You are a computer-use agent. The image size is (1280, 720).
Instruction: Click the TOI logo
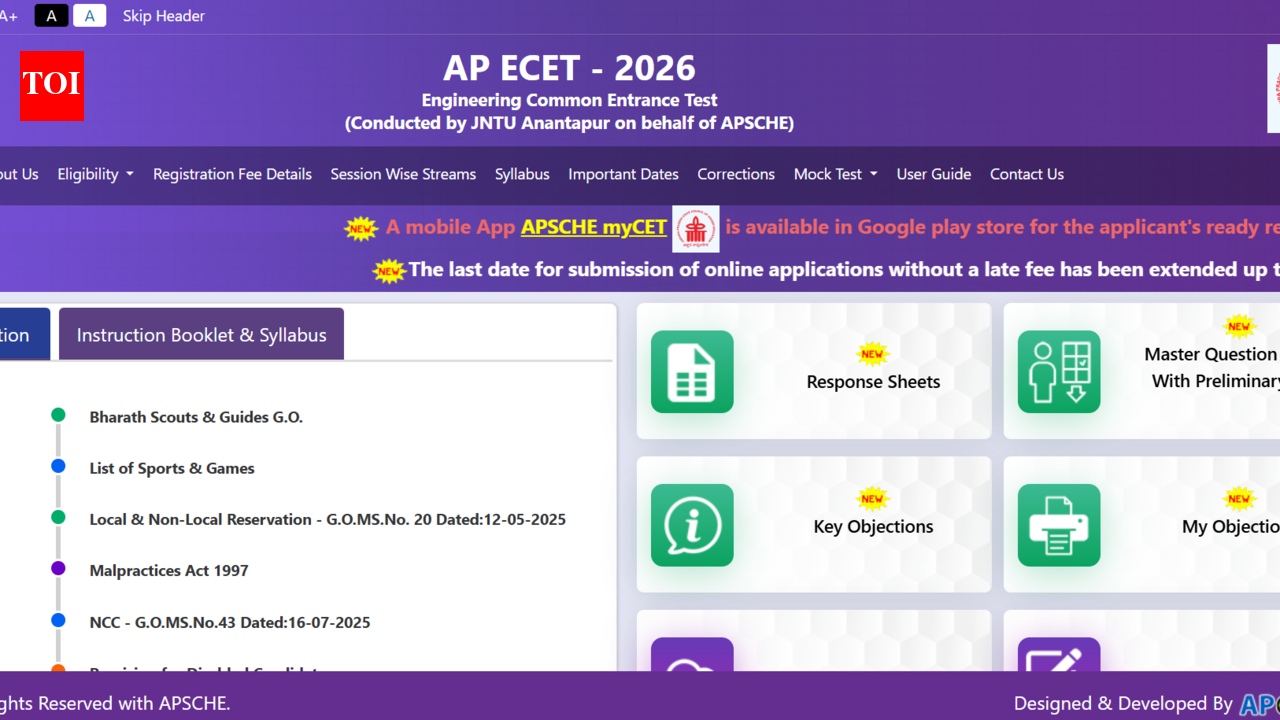click(x=51, y=87)
